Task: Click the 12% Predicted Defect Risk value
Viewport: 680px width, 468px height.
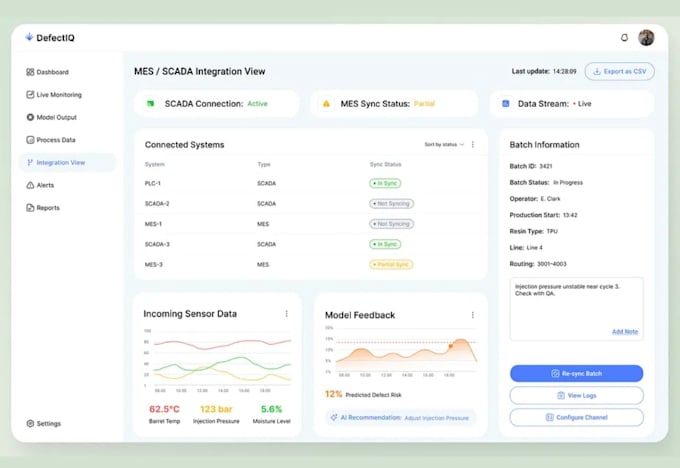Action: coord(333,394)
